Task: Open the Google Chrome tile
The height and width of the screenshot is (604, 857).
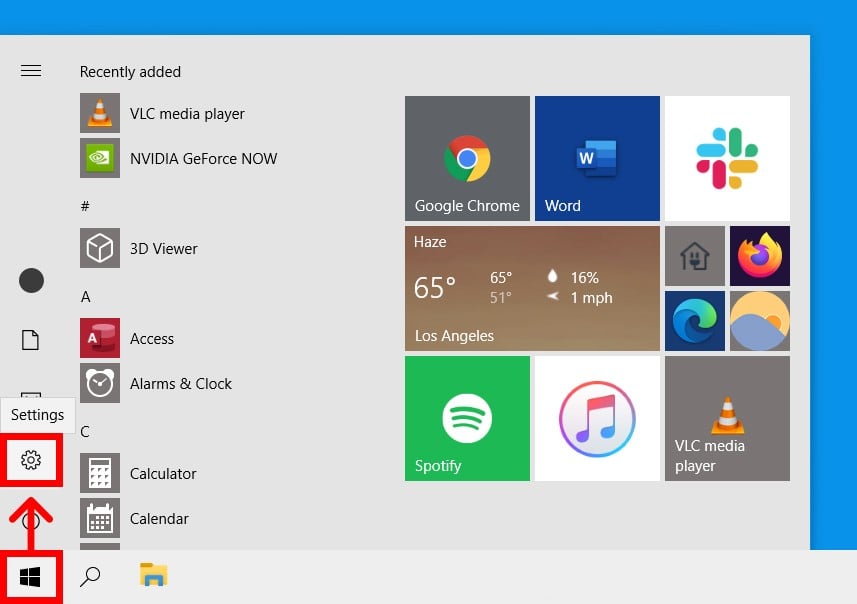Action: point(467,158)
